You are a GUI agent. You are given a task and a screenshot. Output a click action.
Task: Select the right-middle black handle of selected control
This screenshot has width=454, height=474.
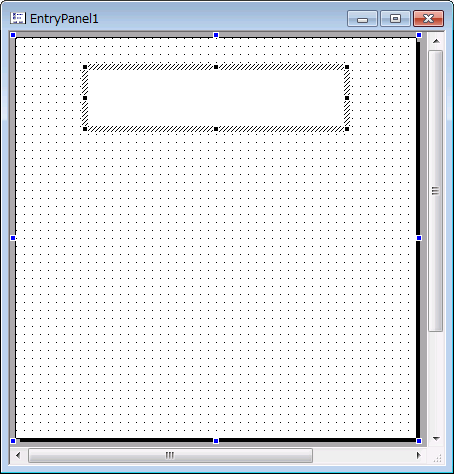point(347,98)
